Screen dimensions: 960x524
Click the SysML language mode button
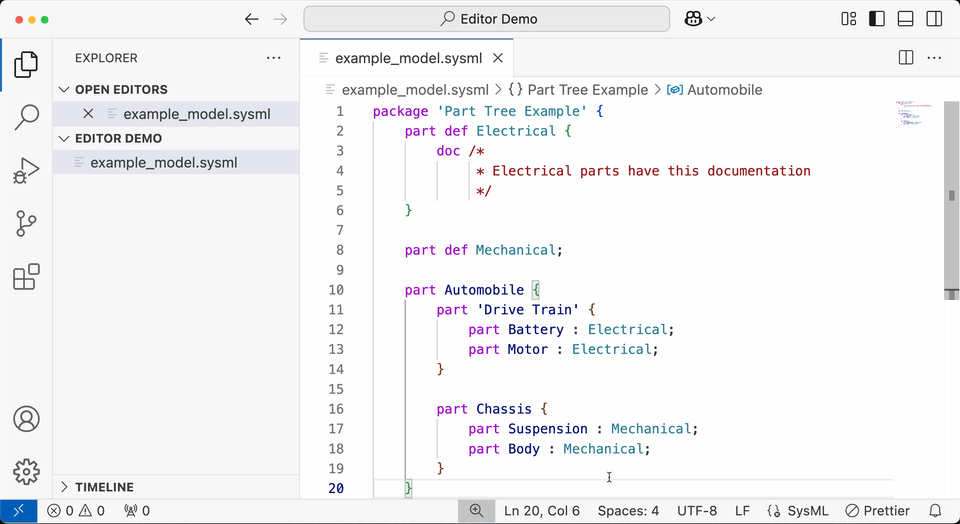(798, 511)
